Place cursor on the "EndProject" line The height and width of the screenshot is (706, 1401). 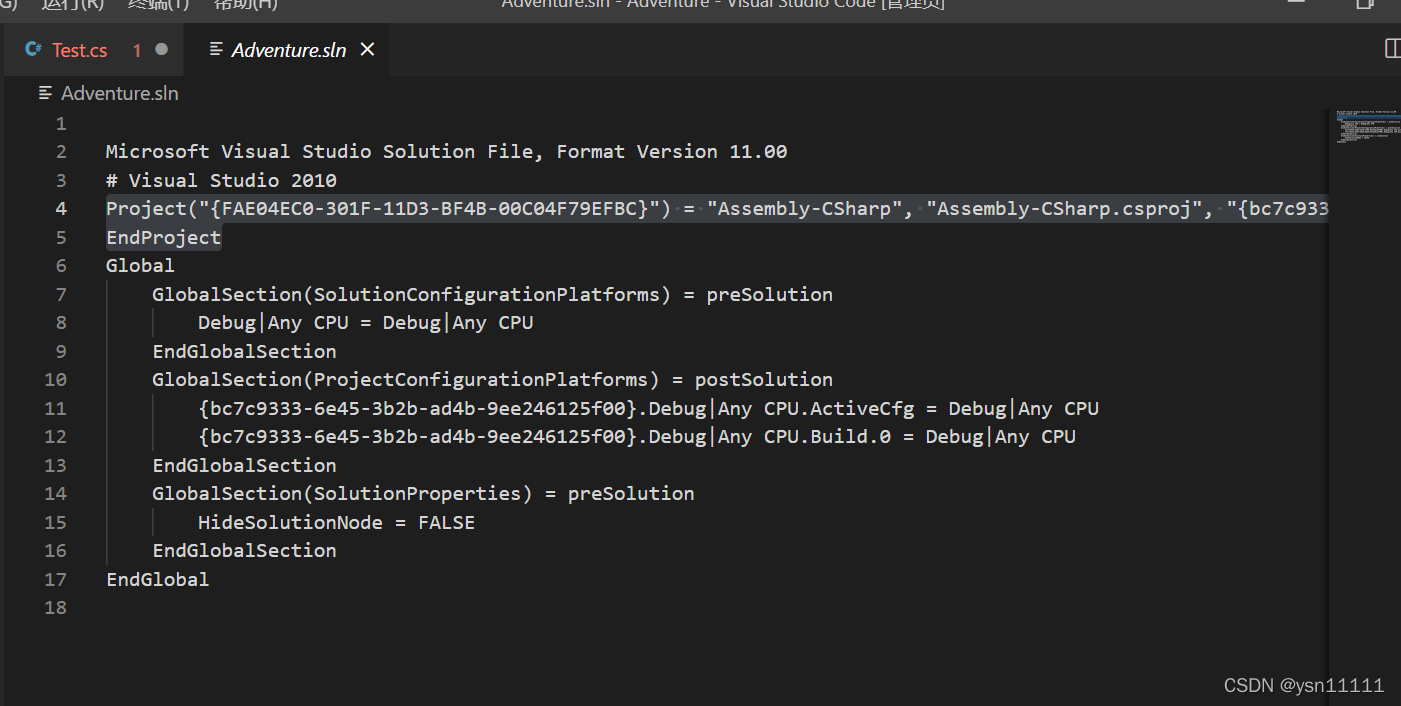coord(164,238)
